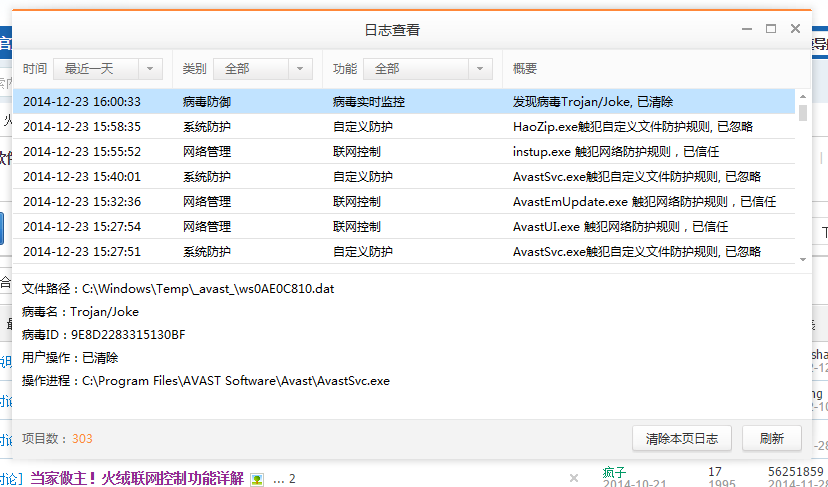The height and width of the screenshot is (487, 828).
Task: Click the log list scrollbar thumb
Action: [x=803, y=113]
